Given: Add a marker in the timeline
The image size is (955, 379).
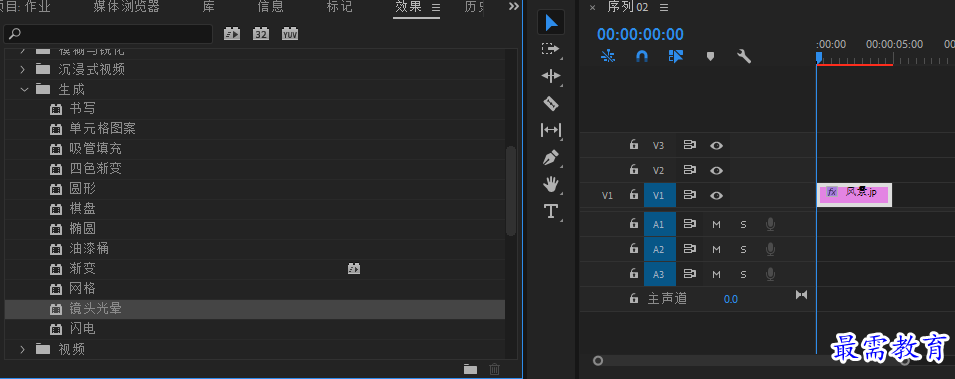Looking at the screenshot, I should [710, 56].
